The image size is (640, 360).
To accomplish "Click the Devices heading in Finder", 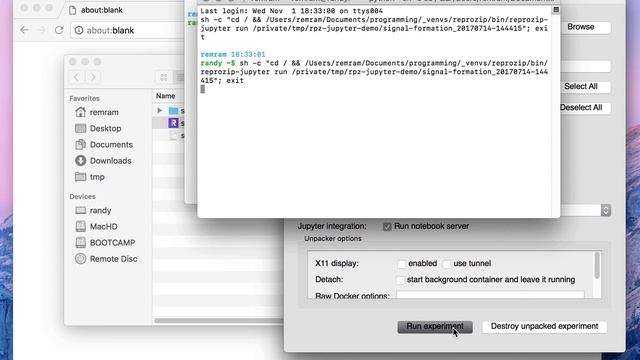I will click(82, 197).
